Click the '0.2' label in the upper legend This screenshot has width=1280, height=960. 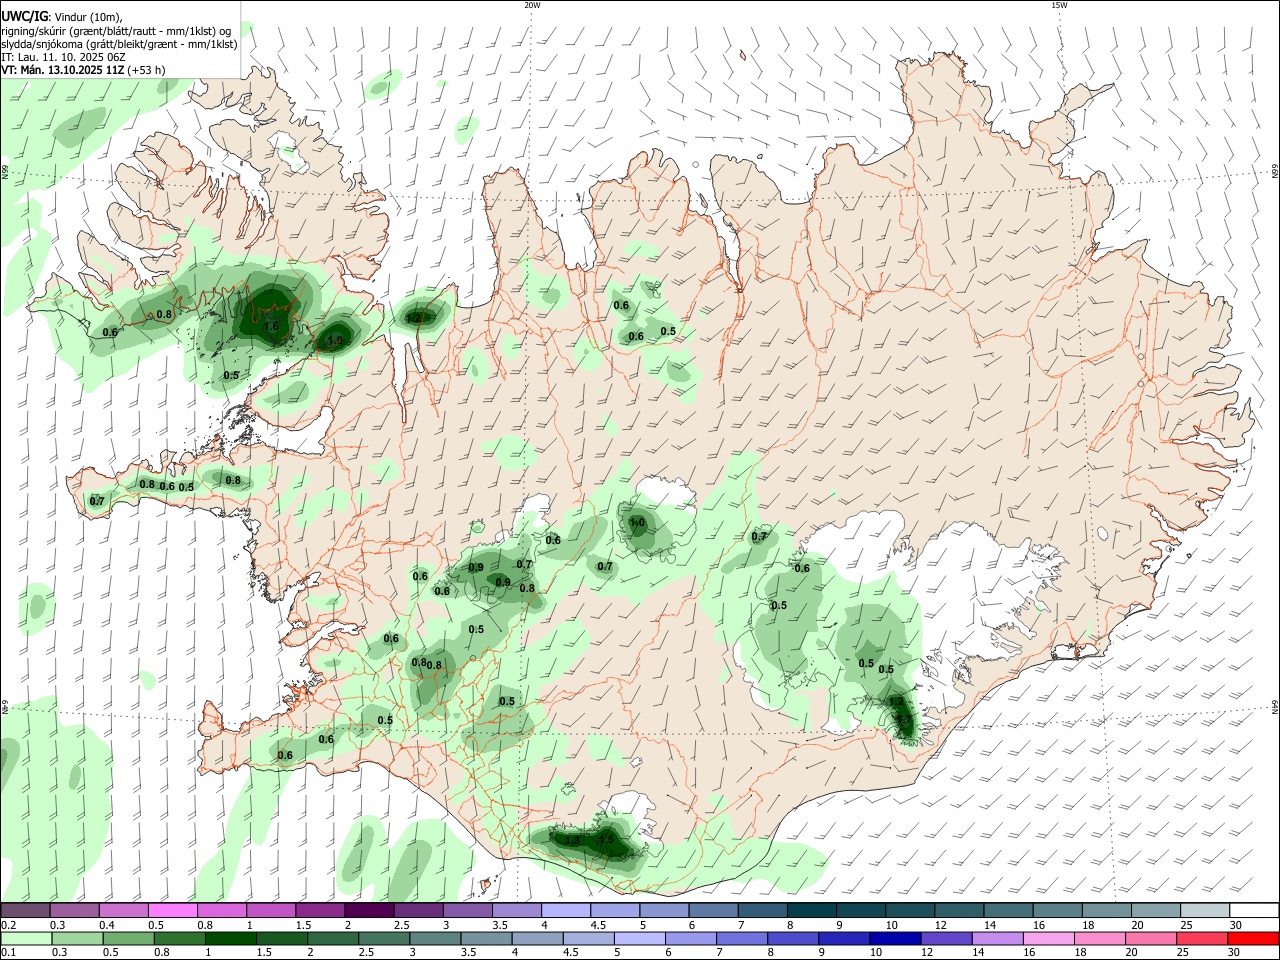[8, 925]
